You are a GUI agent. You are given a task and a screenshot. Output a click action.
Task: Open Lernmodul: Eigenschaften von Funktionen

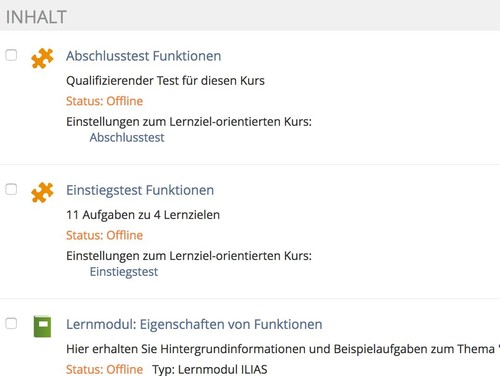pyautogui.click(x=194, y=324)
